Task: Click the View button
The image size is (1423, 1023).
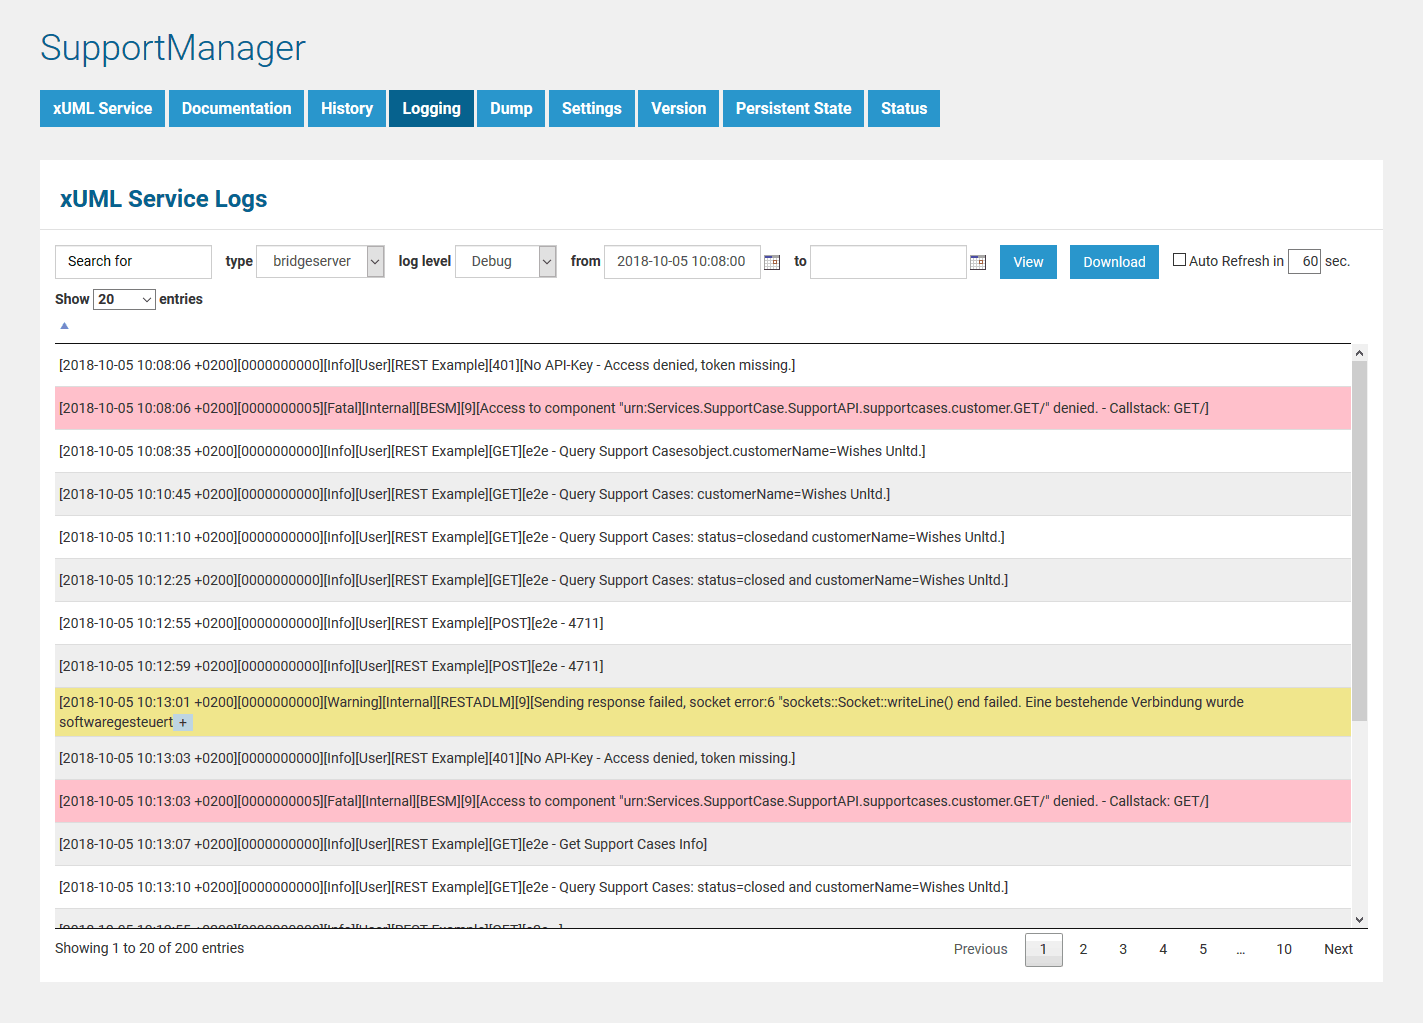Action: [1028, 262]
